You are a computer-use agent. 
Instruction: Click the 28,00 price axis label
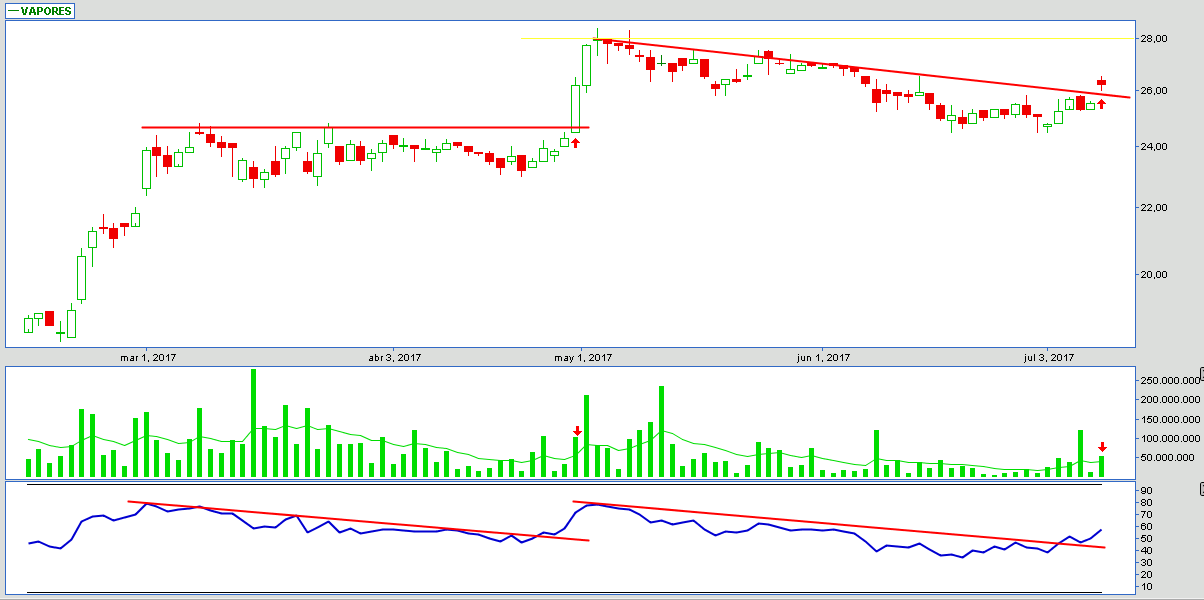pyautogui.click(x=1153, y=38)
